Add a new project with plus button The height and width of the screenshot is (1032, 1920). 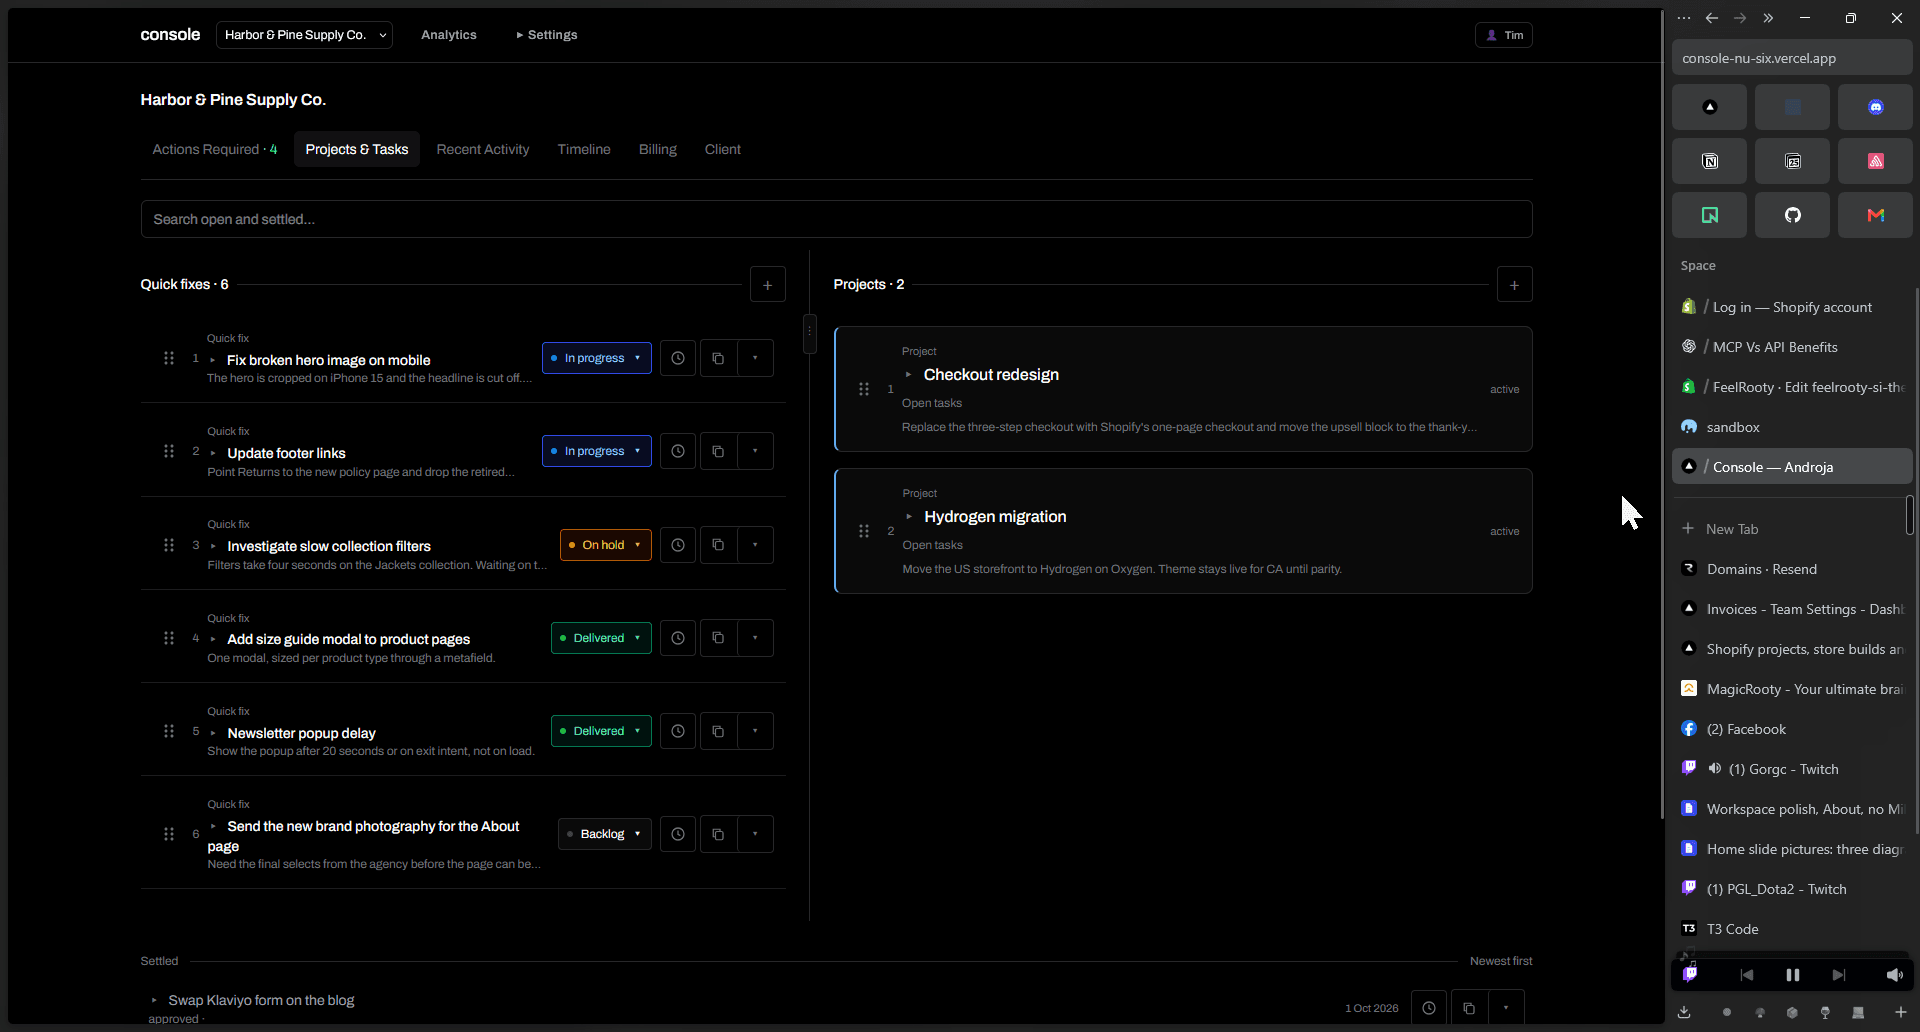pyautogui.click(x=1514, y=285)
